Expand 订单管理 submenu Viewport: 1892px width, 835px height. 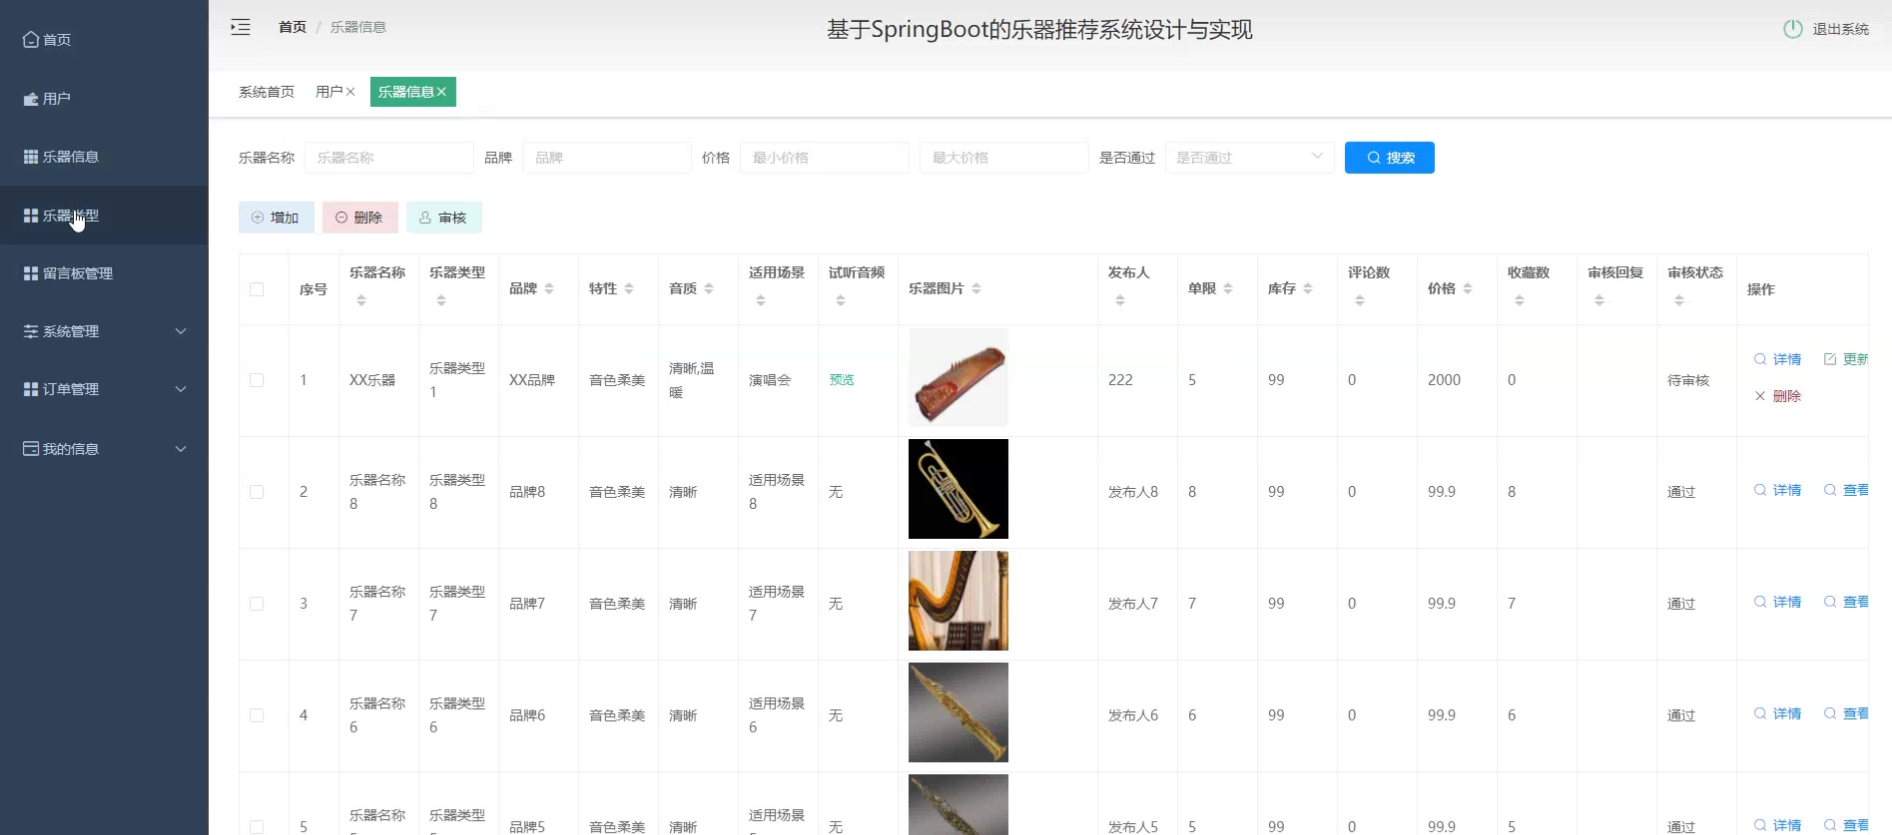(104, 389)
